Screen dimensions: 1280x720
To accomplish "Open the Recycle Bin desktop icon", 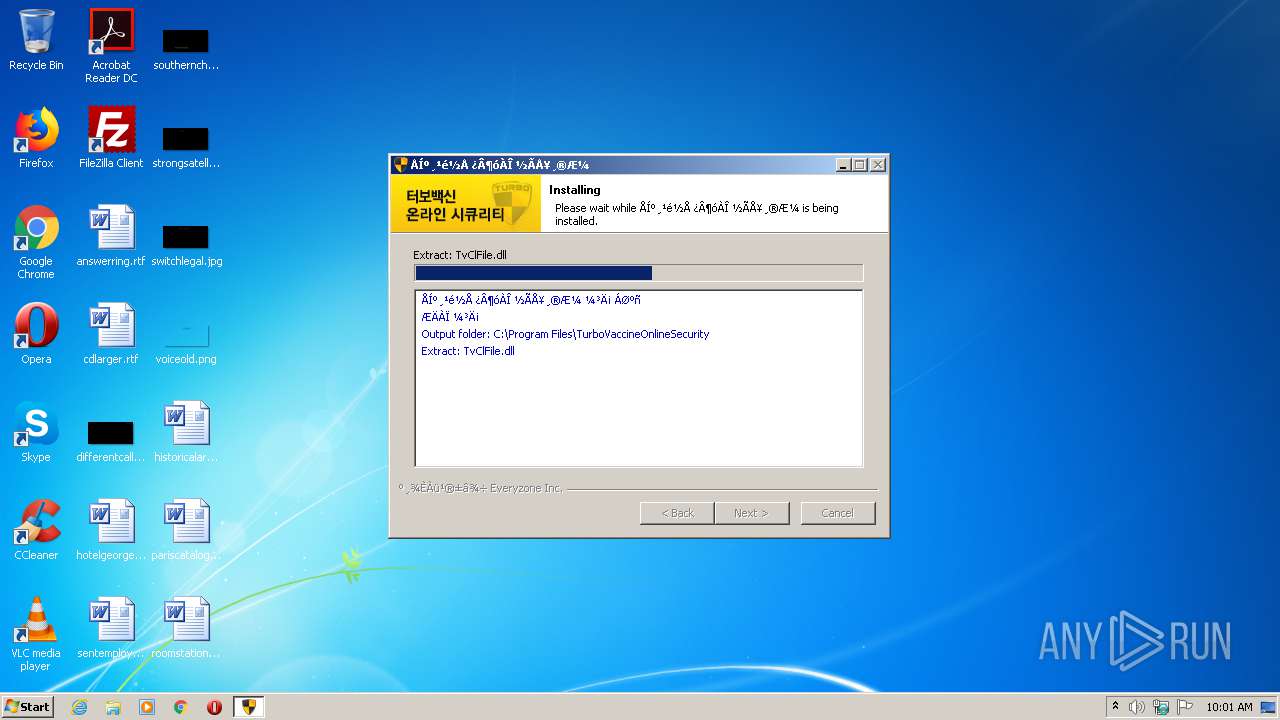I will click(x=36, y=40).
